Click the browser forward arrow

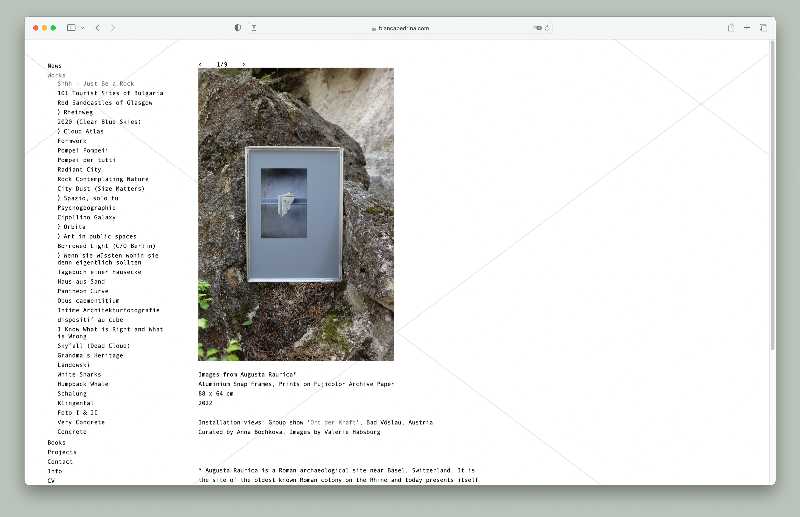(113, 28)
